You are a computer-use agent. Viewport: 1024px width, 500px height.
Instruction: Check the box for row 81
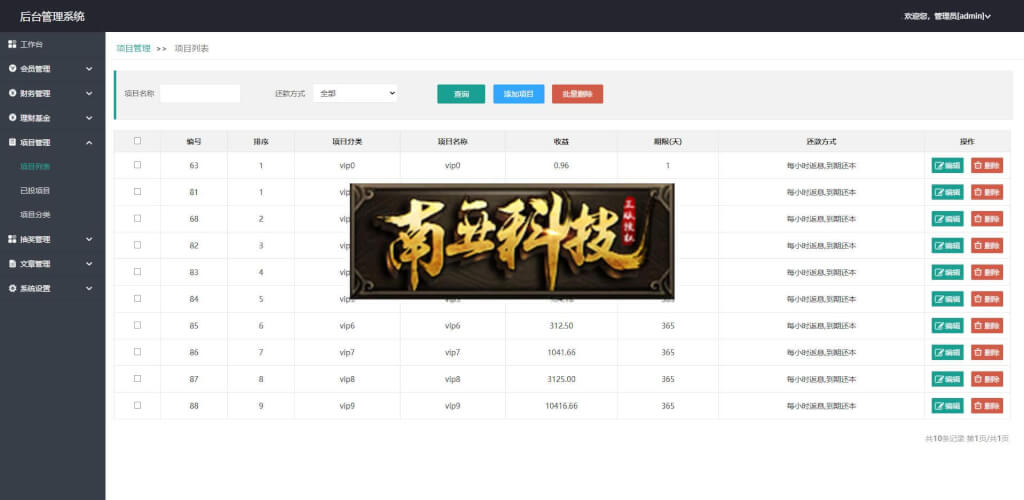[137, 191]
